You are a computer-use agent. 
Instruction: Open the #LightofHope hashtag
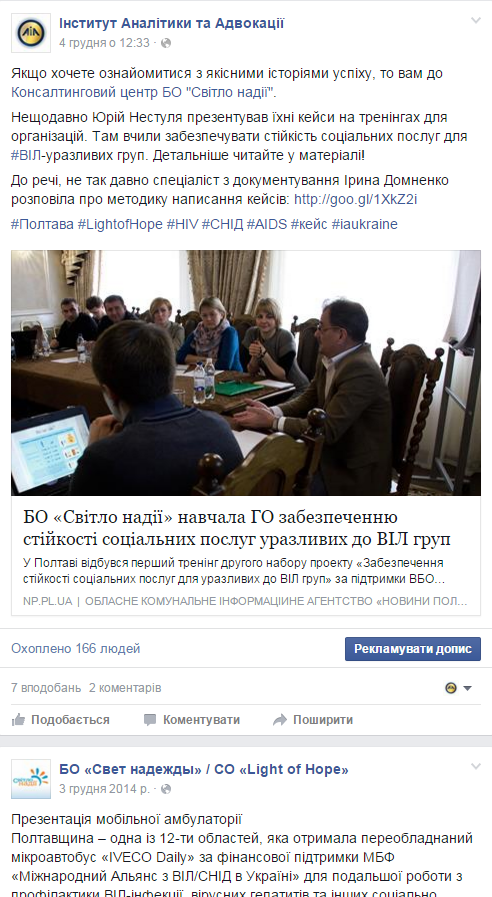click(x=120, y=224)
